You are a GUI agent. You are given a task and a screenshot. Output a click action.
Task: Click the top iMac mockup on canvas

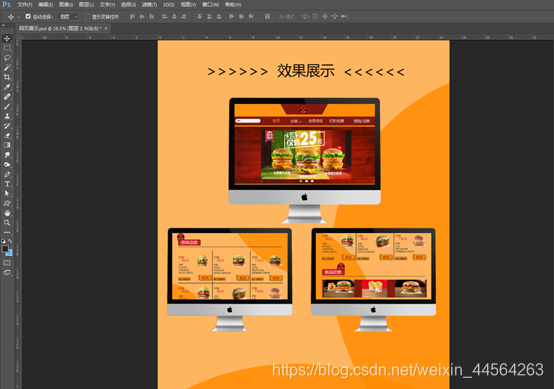point(305,161)
